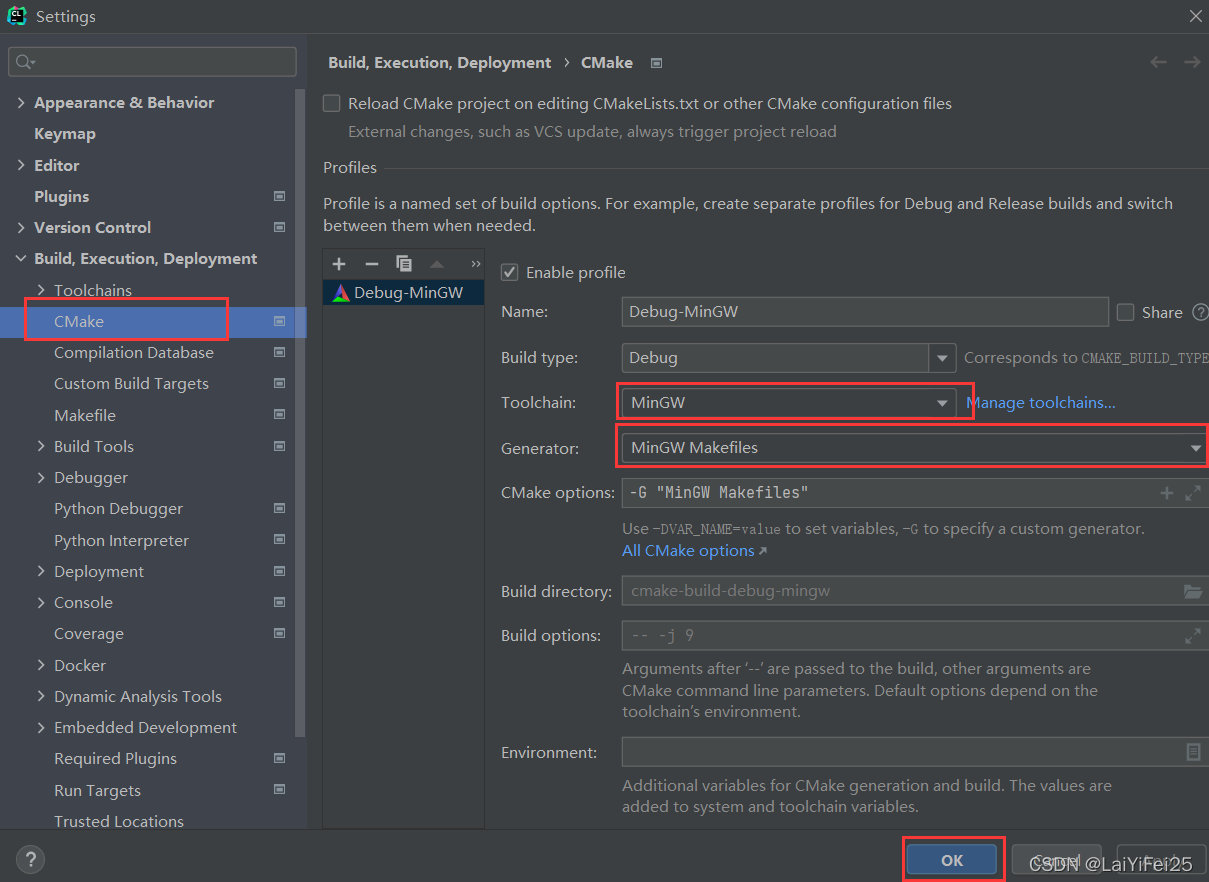Open Required Plugins page

point(115,758)
